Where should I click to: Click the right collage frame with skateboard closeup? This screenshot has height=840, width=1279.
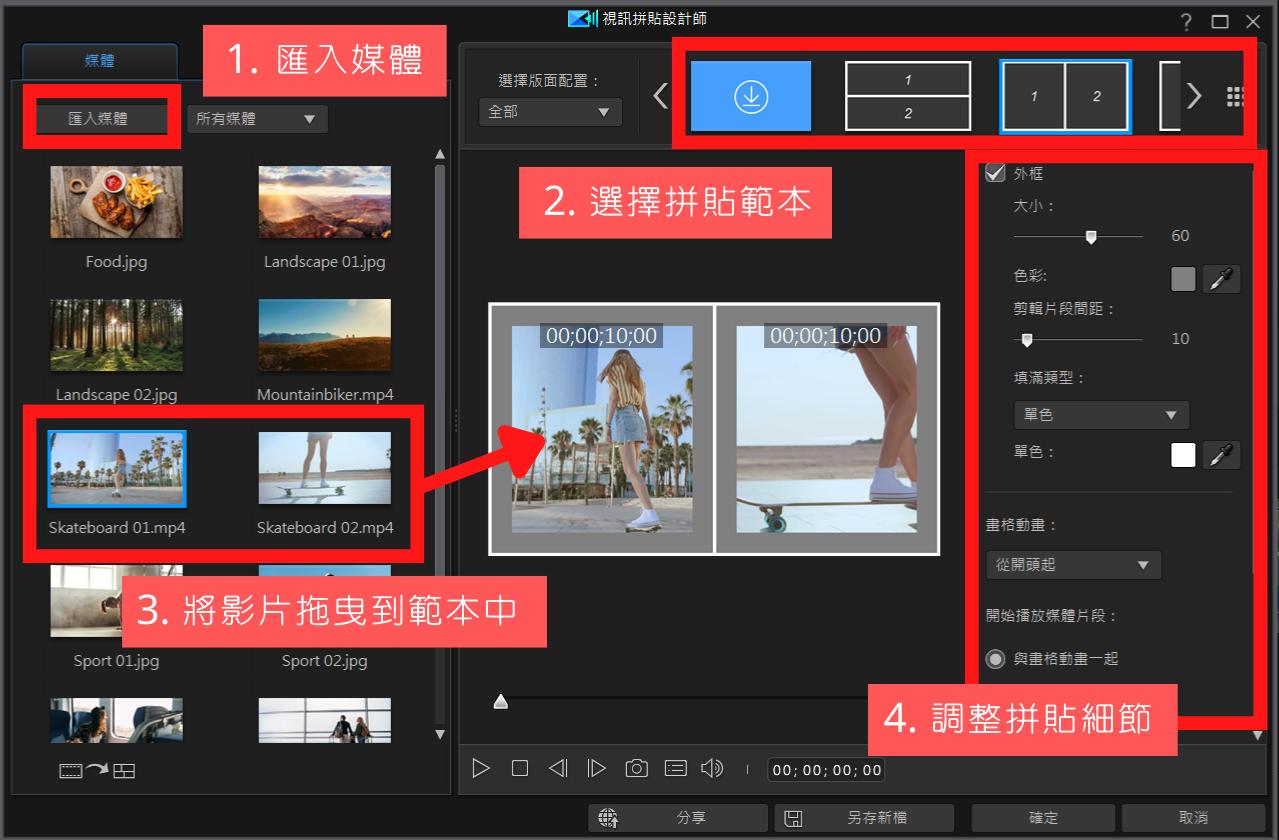827,429
